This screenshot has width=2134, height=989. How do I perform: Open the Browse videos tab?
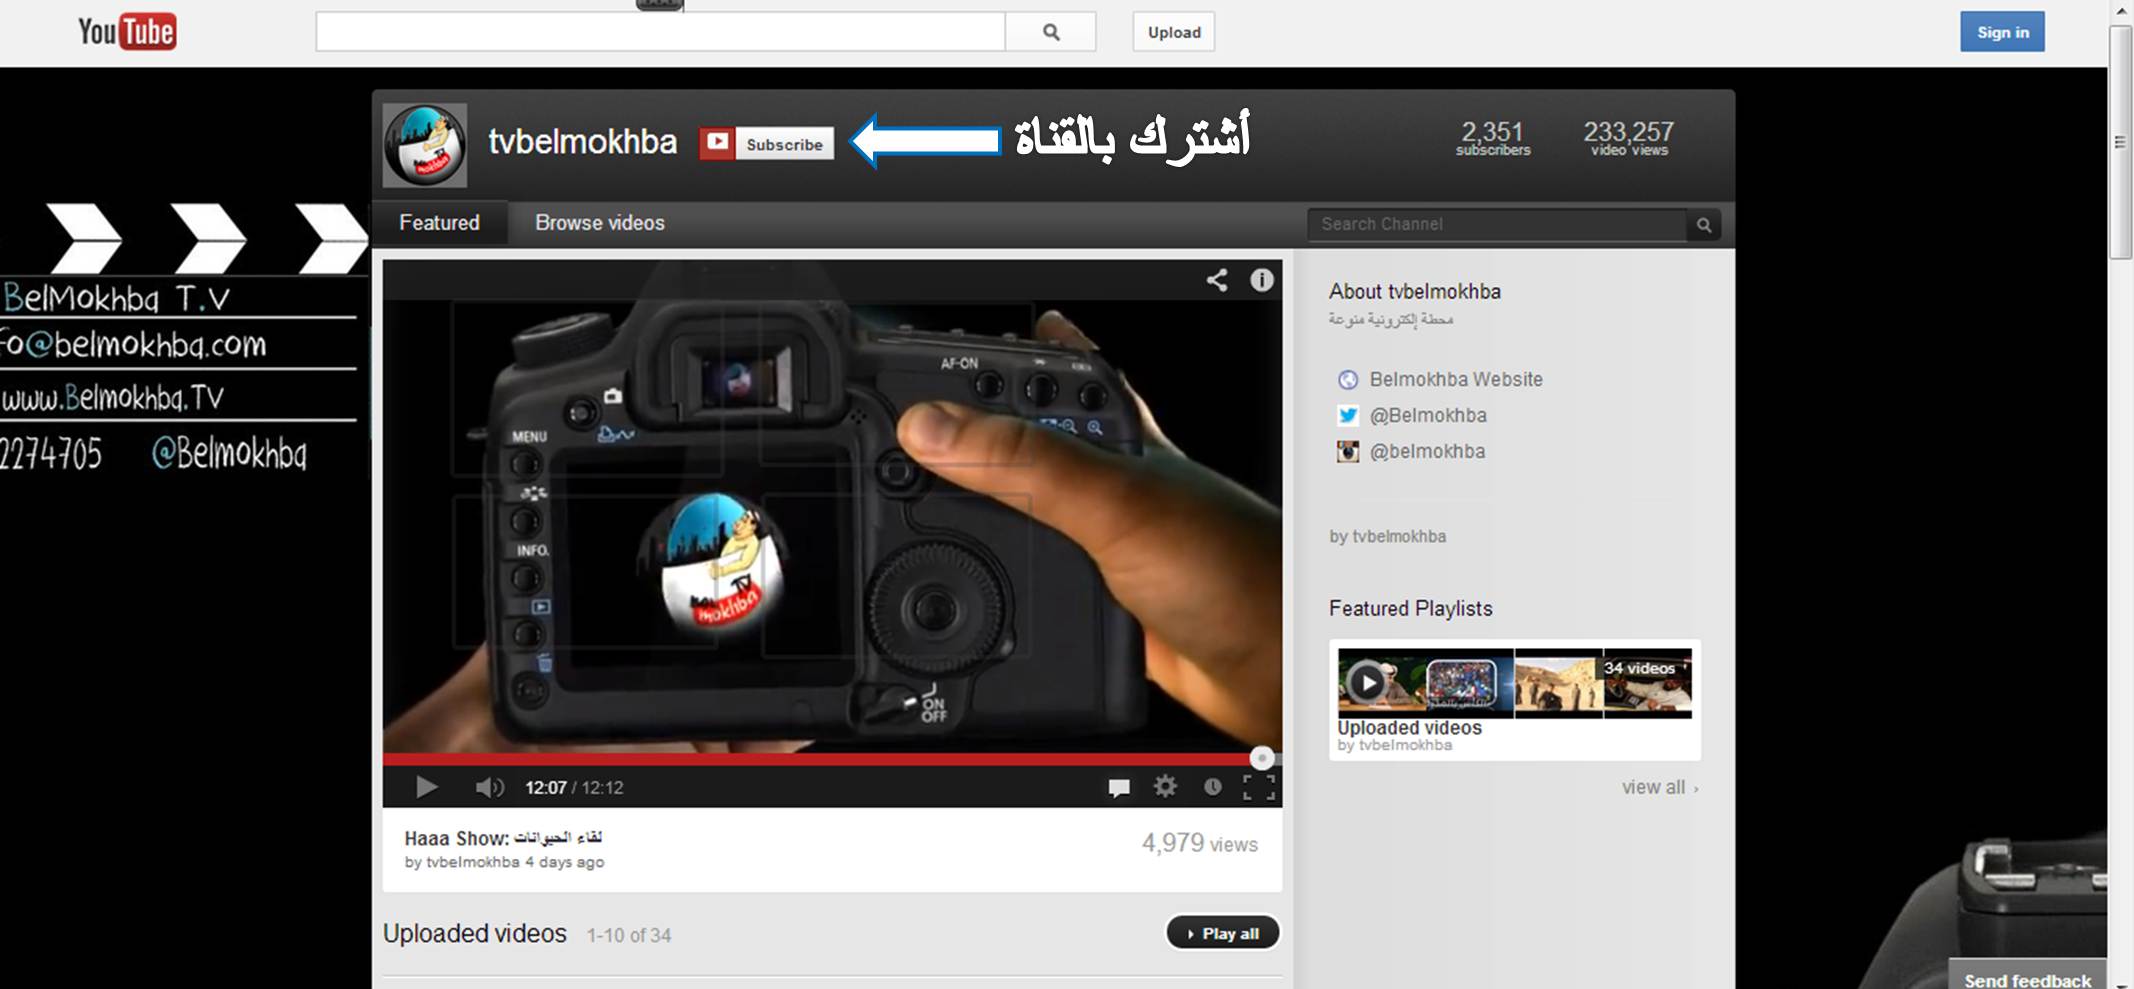click(x=599, y=223)
